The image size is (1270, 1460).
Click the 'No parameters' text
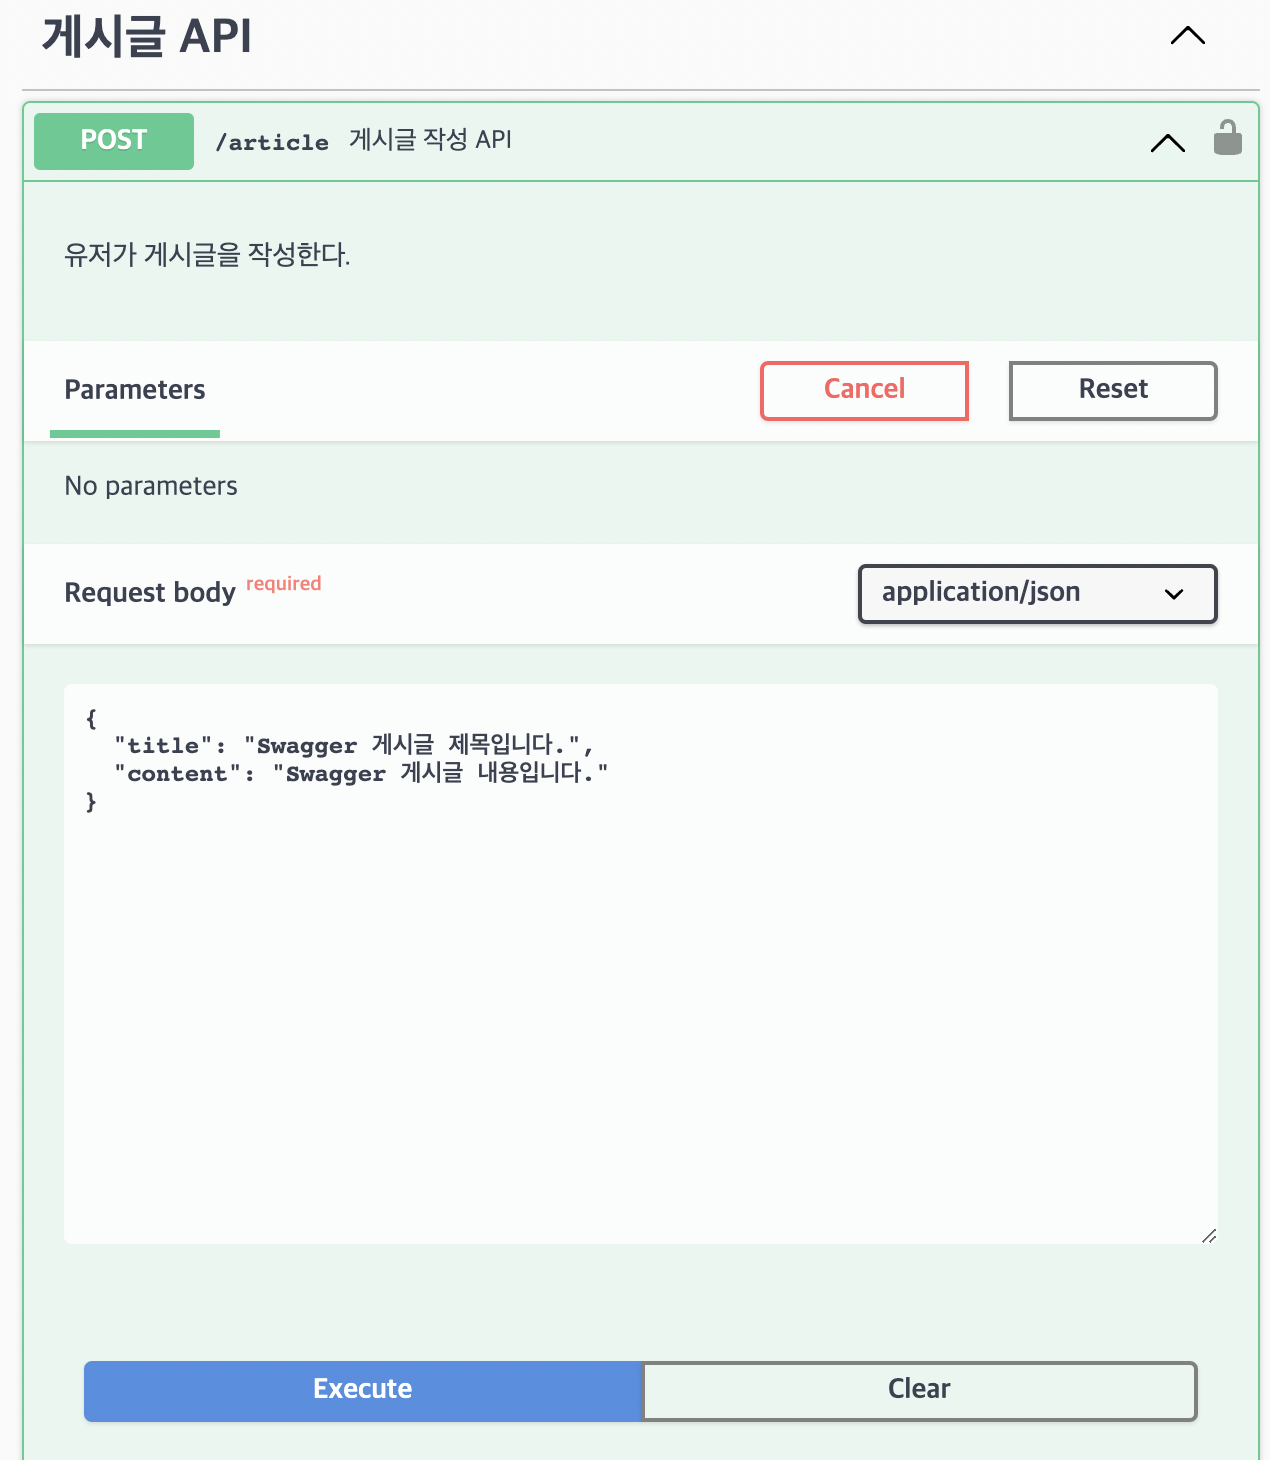click(x=151, y=486)
